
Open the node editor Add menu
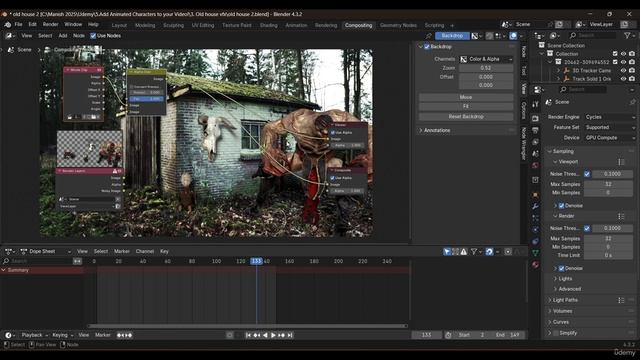[x=62, y=36]
